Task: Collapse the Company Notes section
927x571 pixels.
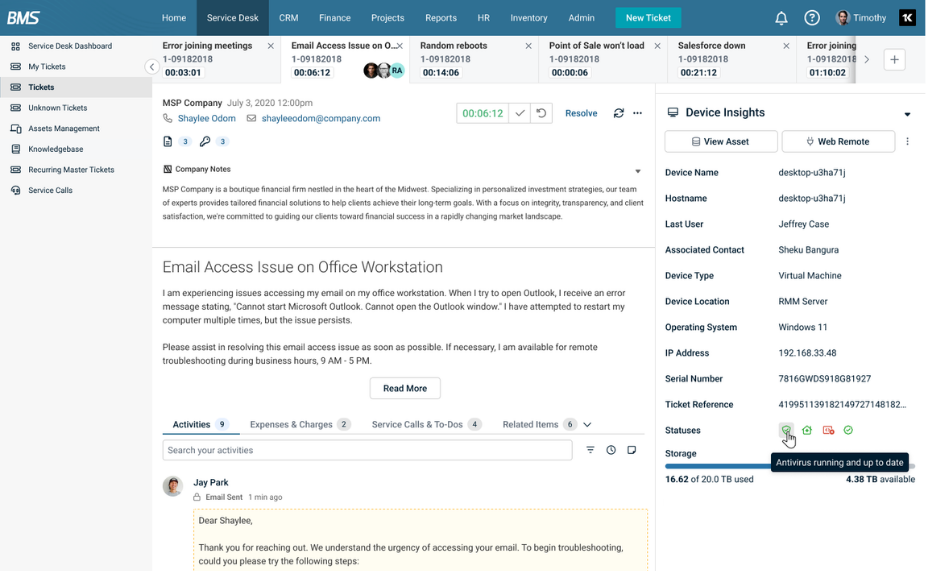Action: pos(638,171)
